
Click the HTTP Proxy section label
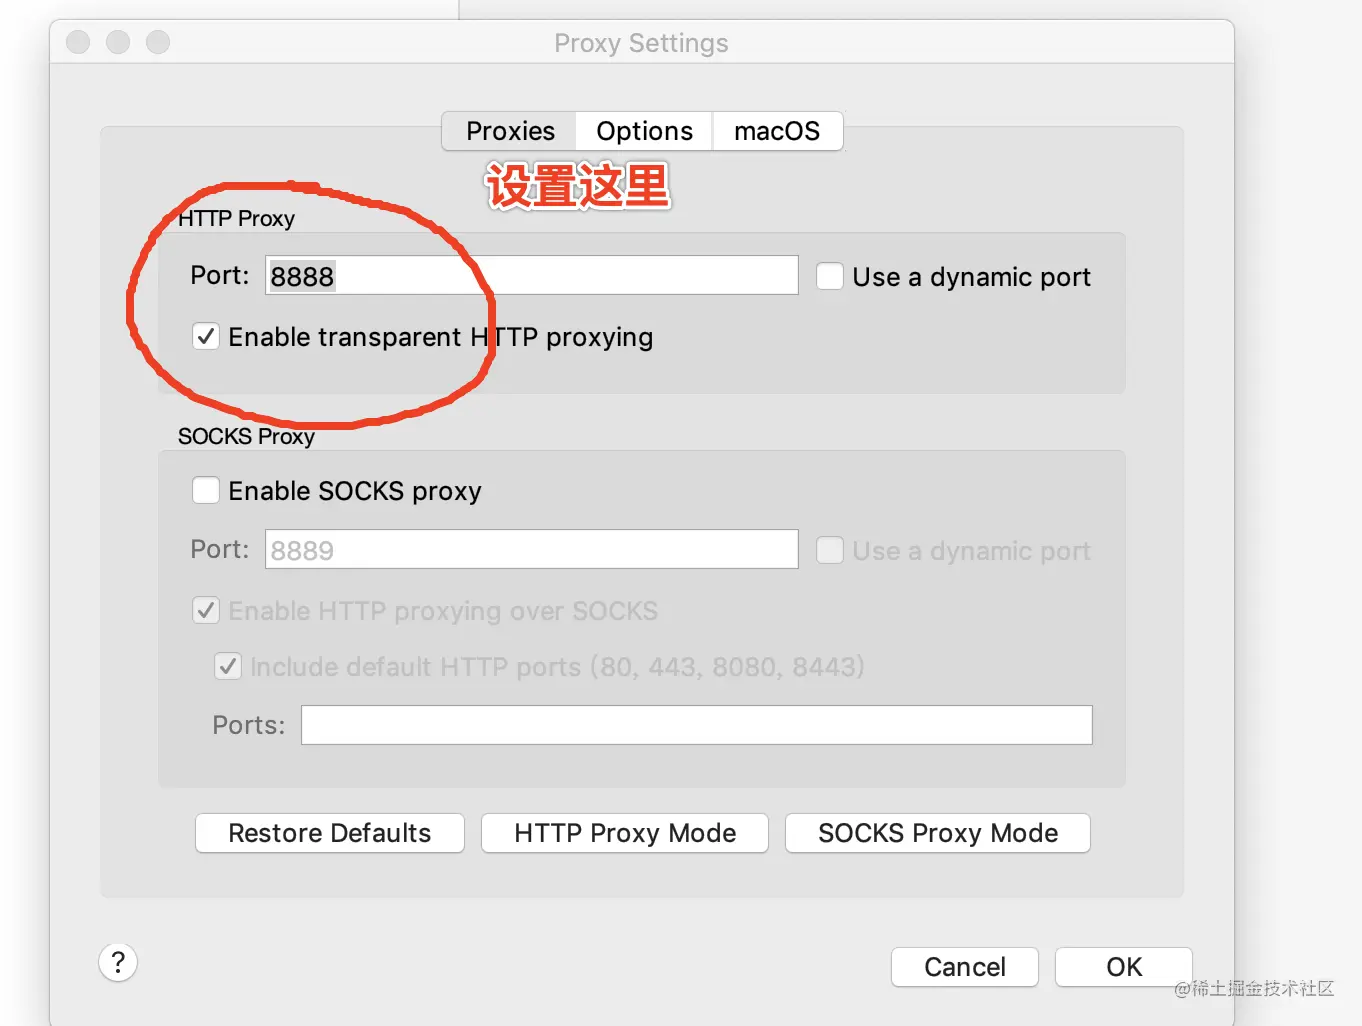(x=237, y=218)
